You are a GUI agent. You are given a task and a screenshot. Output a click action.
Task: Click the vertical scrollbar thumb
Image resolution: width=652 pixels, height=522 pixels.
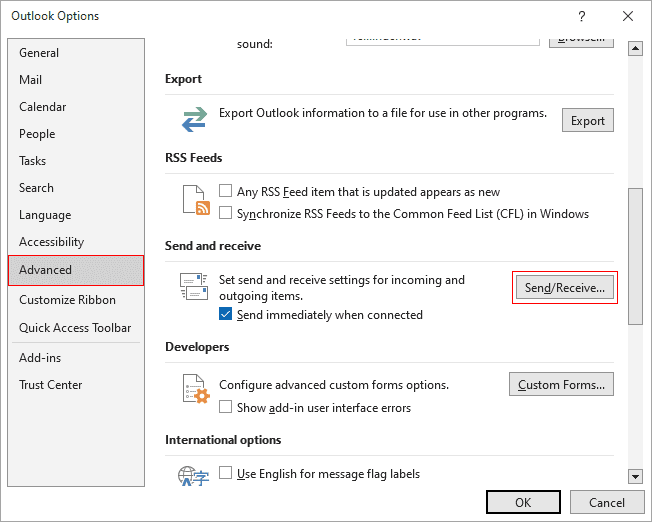click(x=635, y=256)
